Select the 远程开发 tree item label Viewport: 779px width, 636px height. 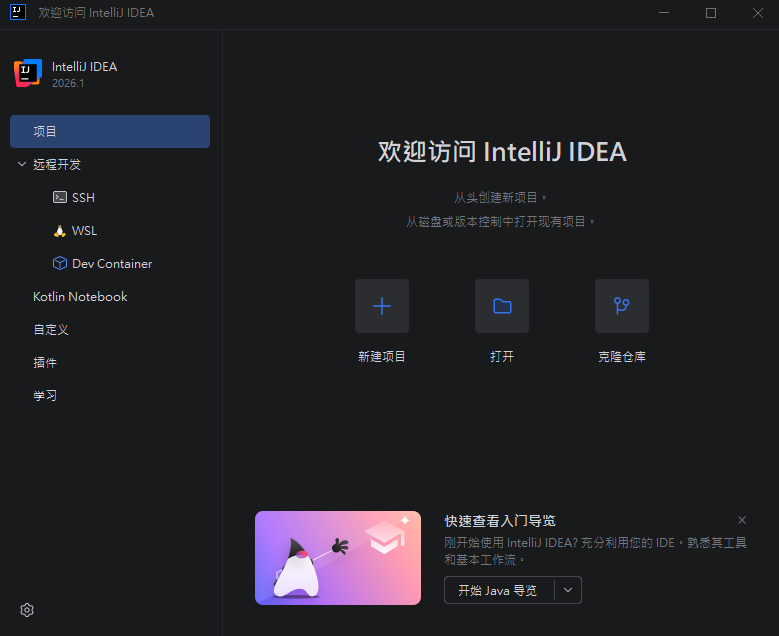click(57, 164)
